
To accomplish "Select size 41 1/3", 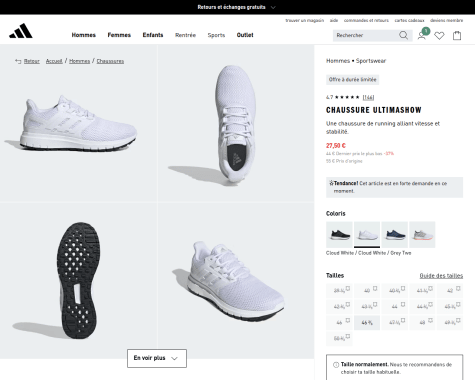I will (422, 291).
